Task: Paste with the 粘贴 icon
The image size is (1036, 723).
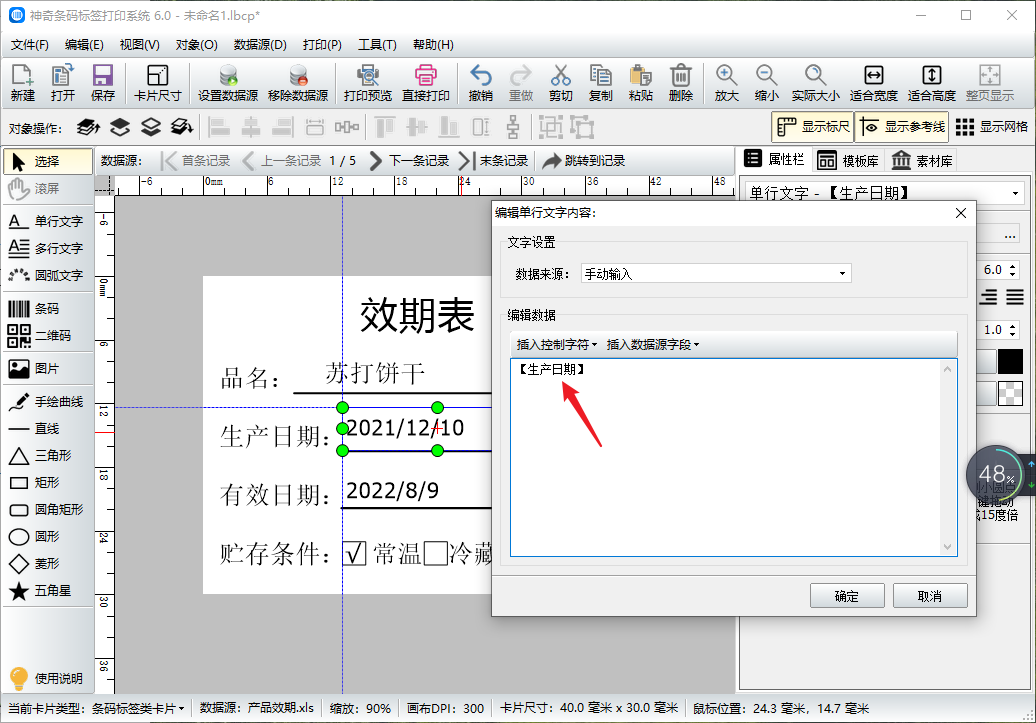Action: coord(640,83)
